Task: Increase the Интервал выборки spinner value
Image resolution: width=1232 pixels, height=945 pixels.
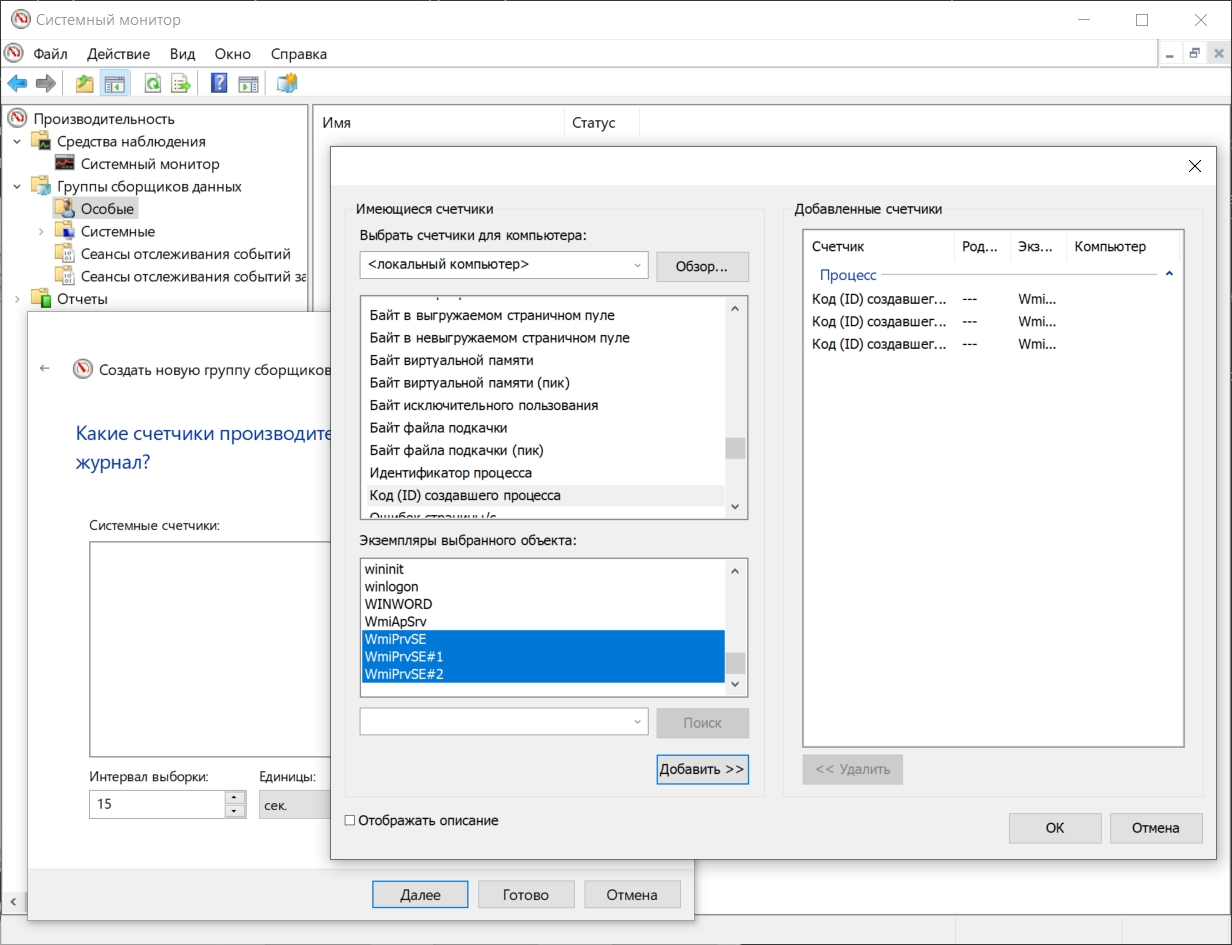Action: tap(235, 797)
